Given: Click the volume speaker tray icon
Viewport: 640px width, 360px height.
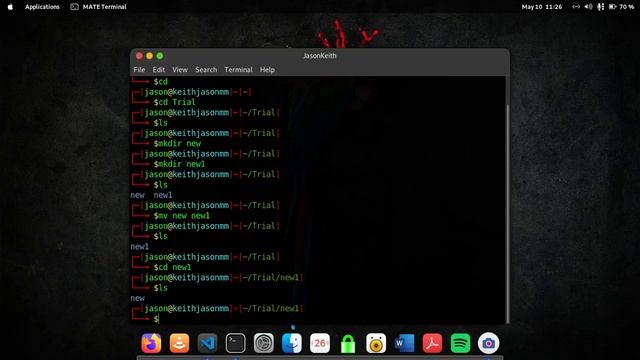Looking at the screenshot, I should click(588, 7).
